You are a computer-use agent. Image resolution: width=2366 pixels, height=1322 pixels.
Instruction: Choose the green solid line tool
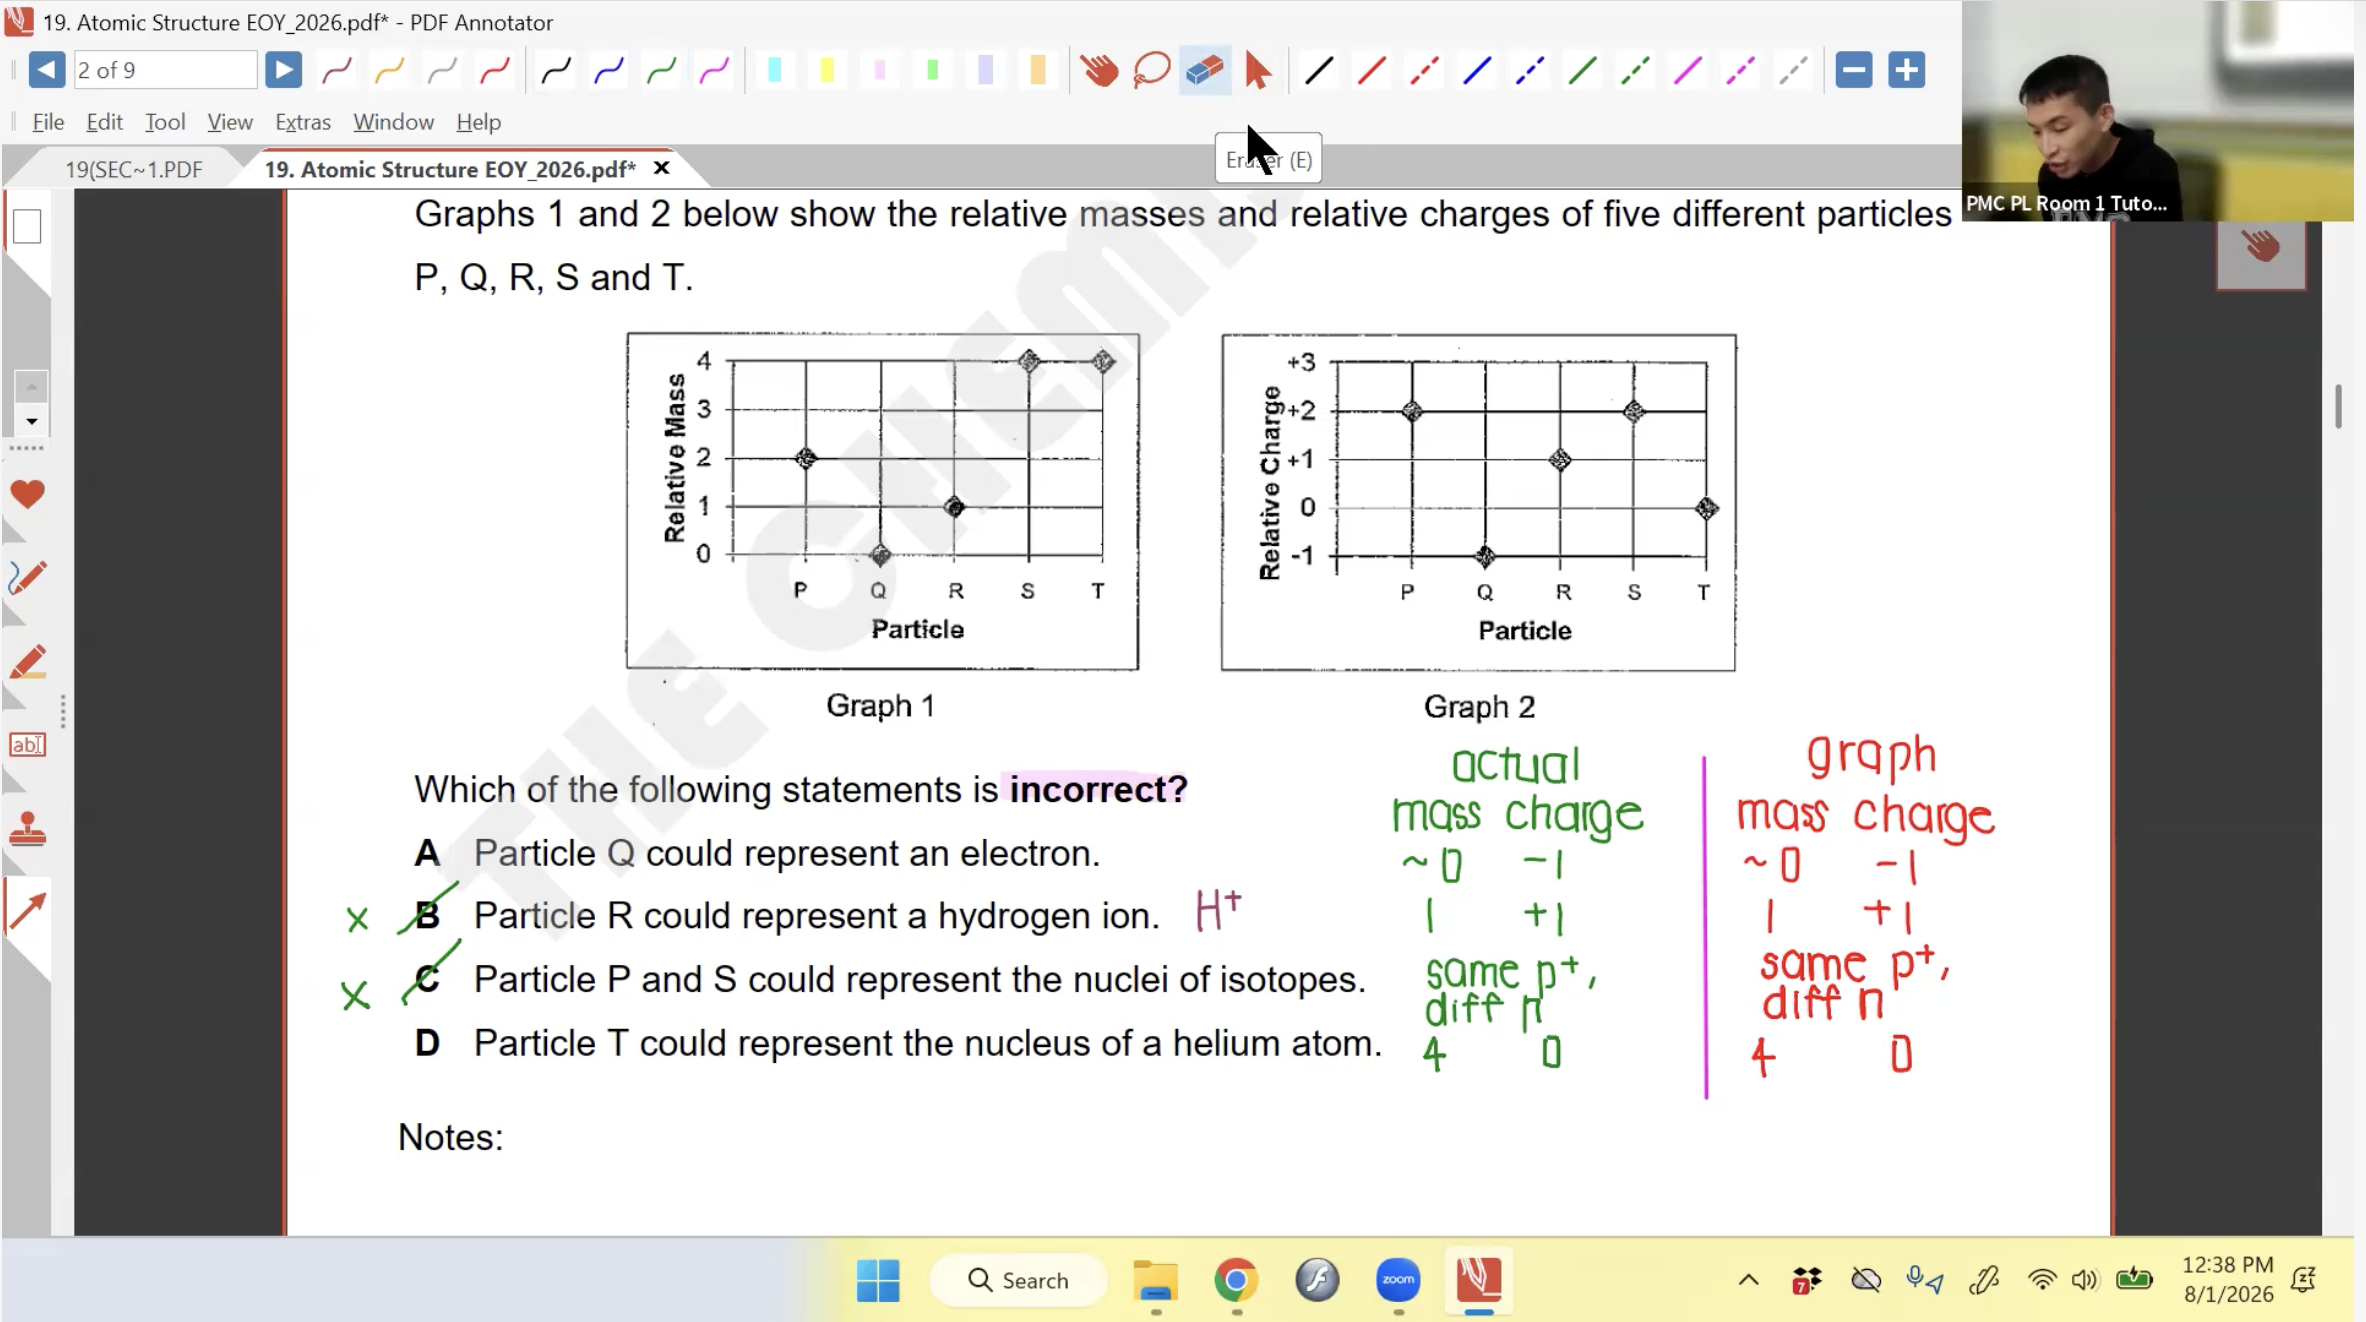[1582, 70]
